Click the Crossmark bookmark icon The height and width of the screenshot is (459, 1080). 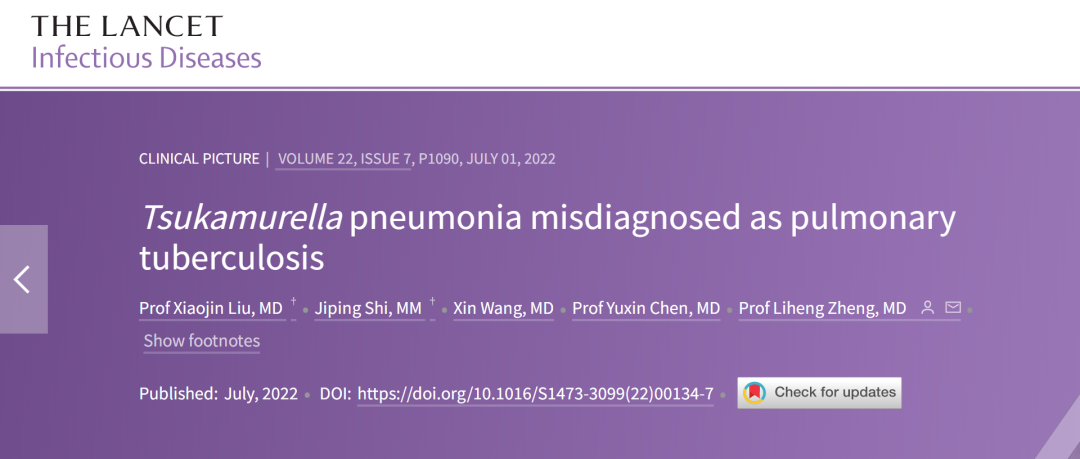[754, 393]
